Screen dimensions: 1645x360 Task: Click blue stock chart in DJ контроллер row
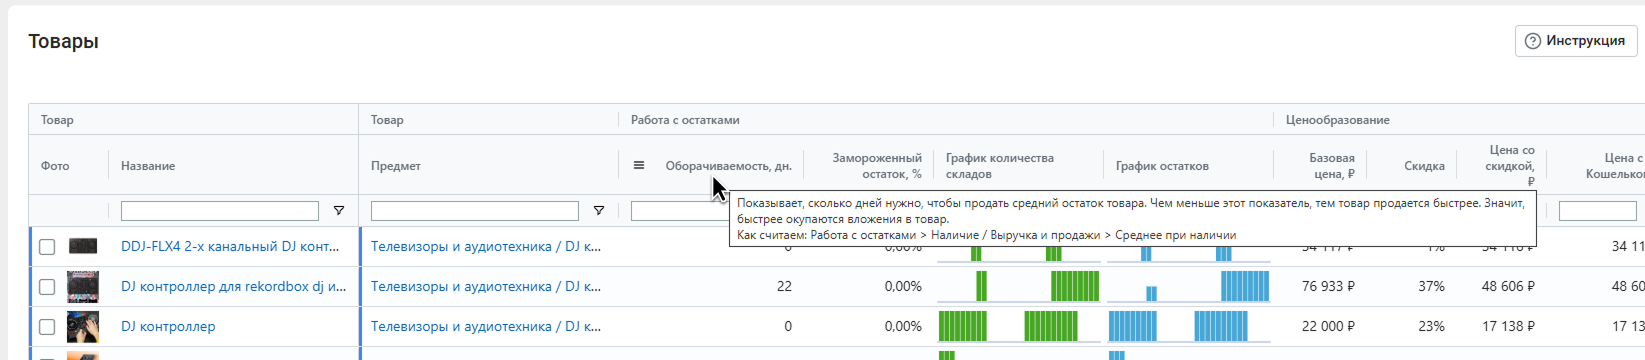1189,326
